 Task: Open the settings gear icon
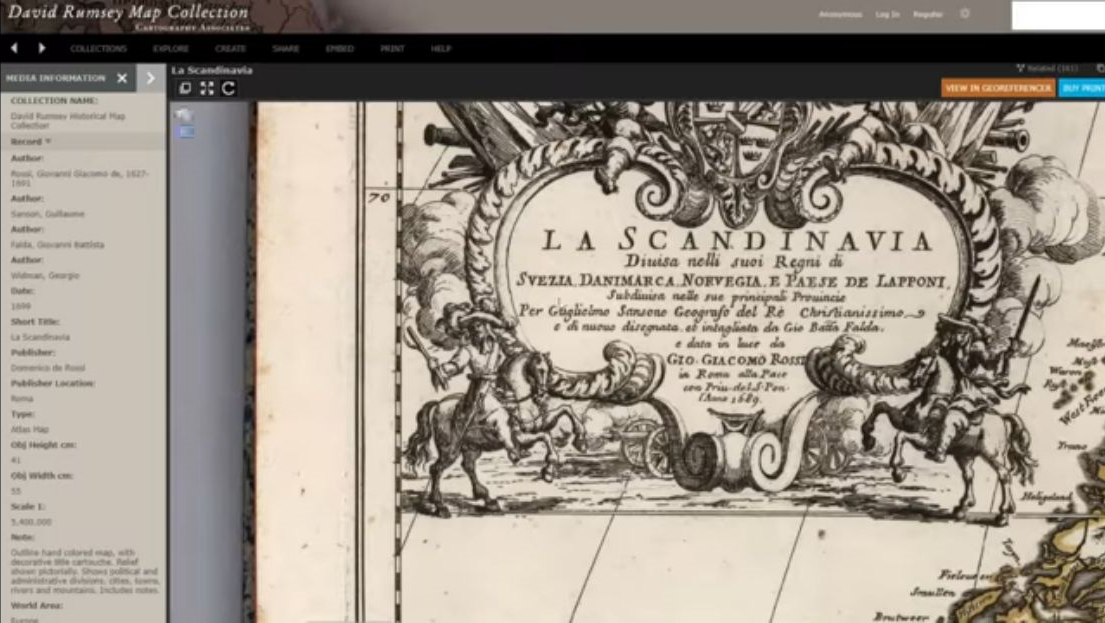(x=965, y=13)
